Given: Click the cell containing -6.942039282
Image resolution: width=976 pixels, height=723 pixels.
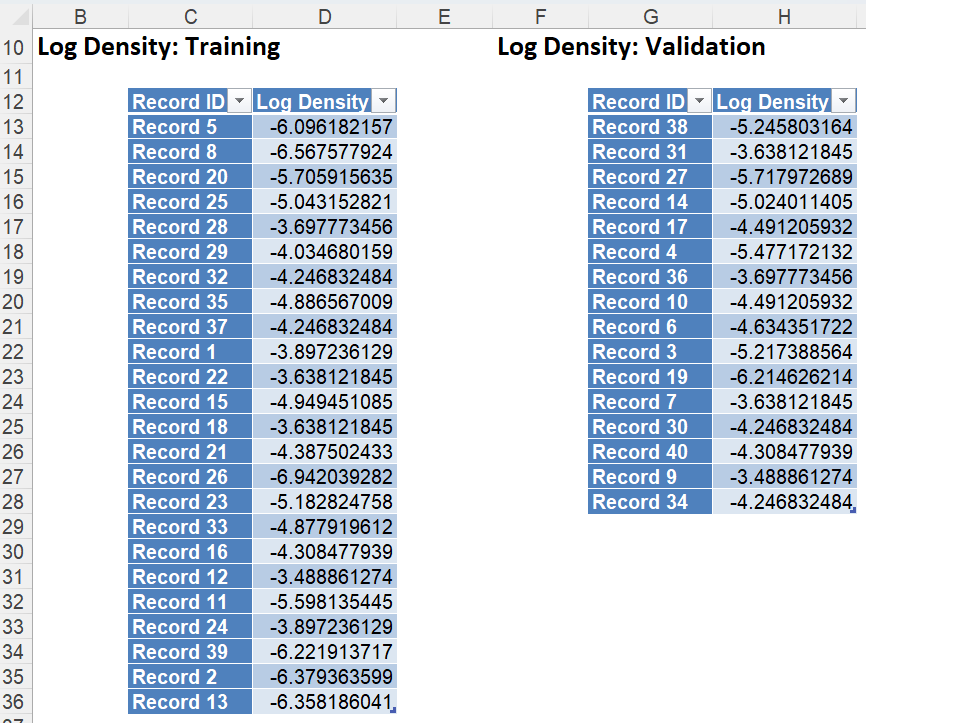Looking at the screenshot, I should (x=325, y=477).
